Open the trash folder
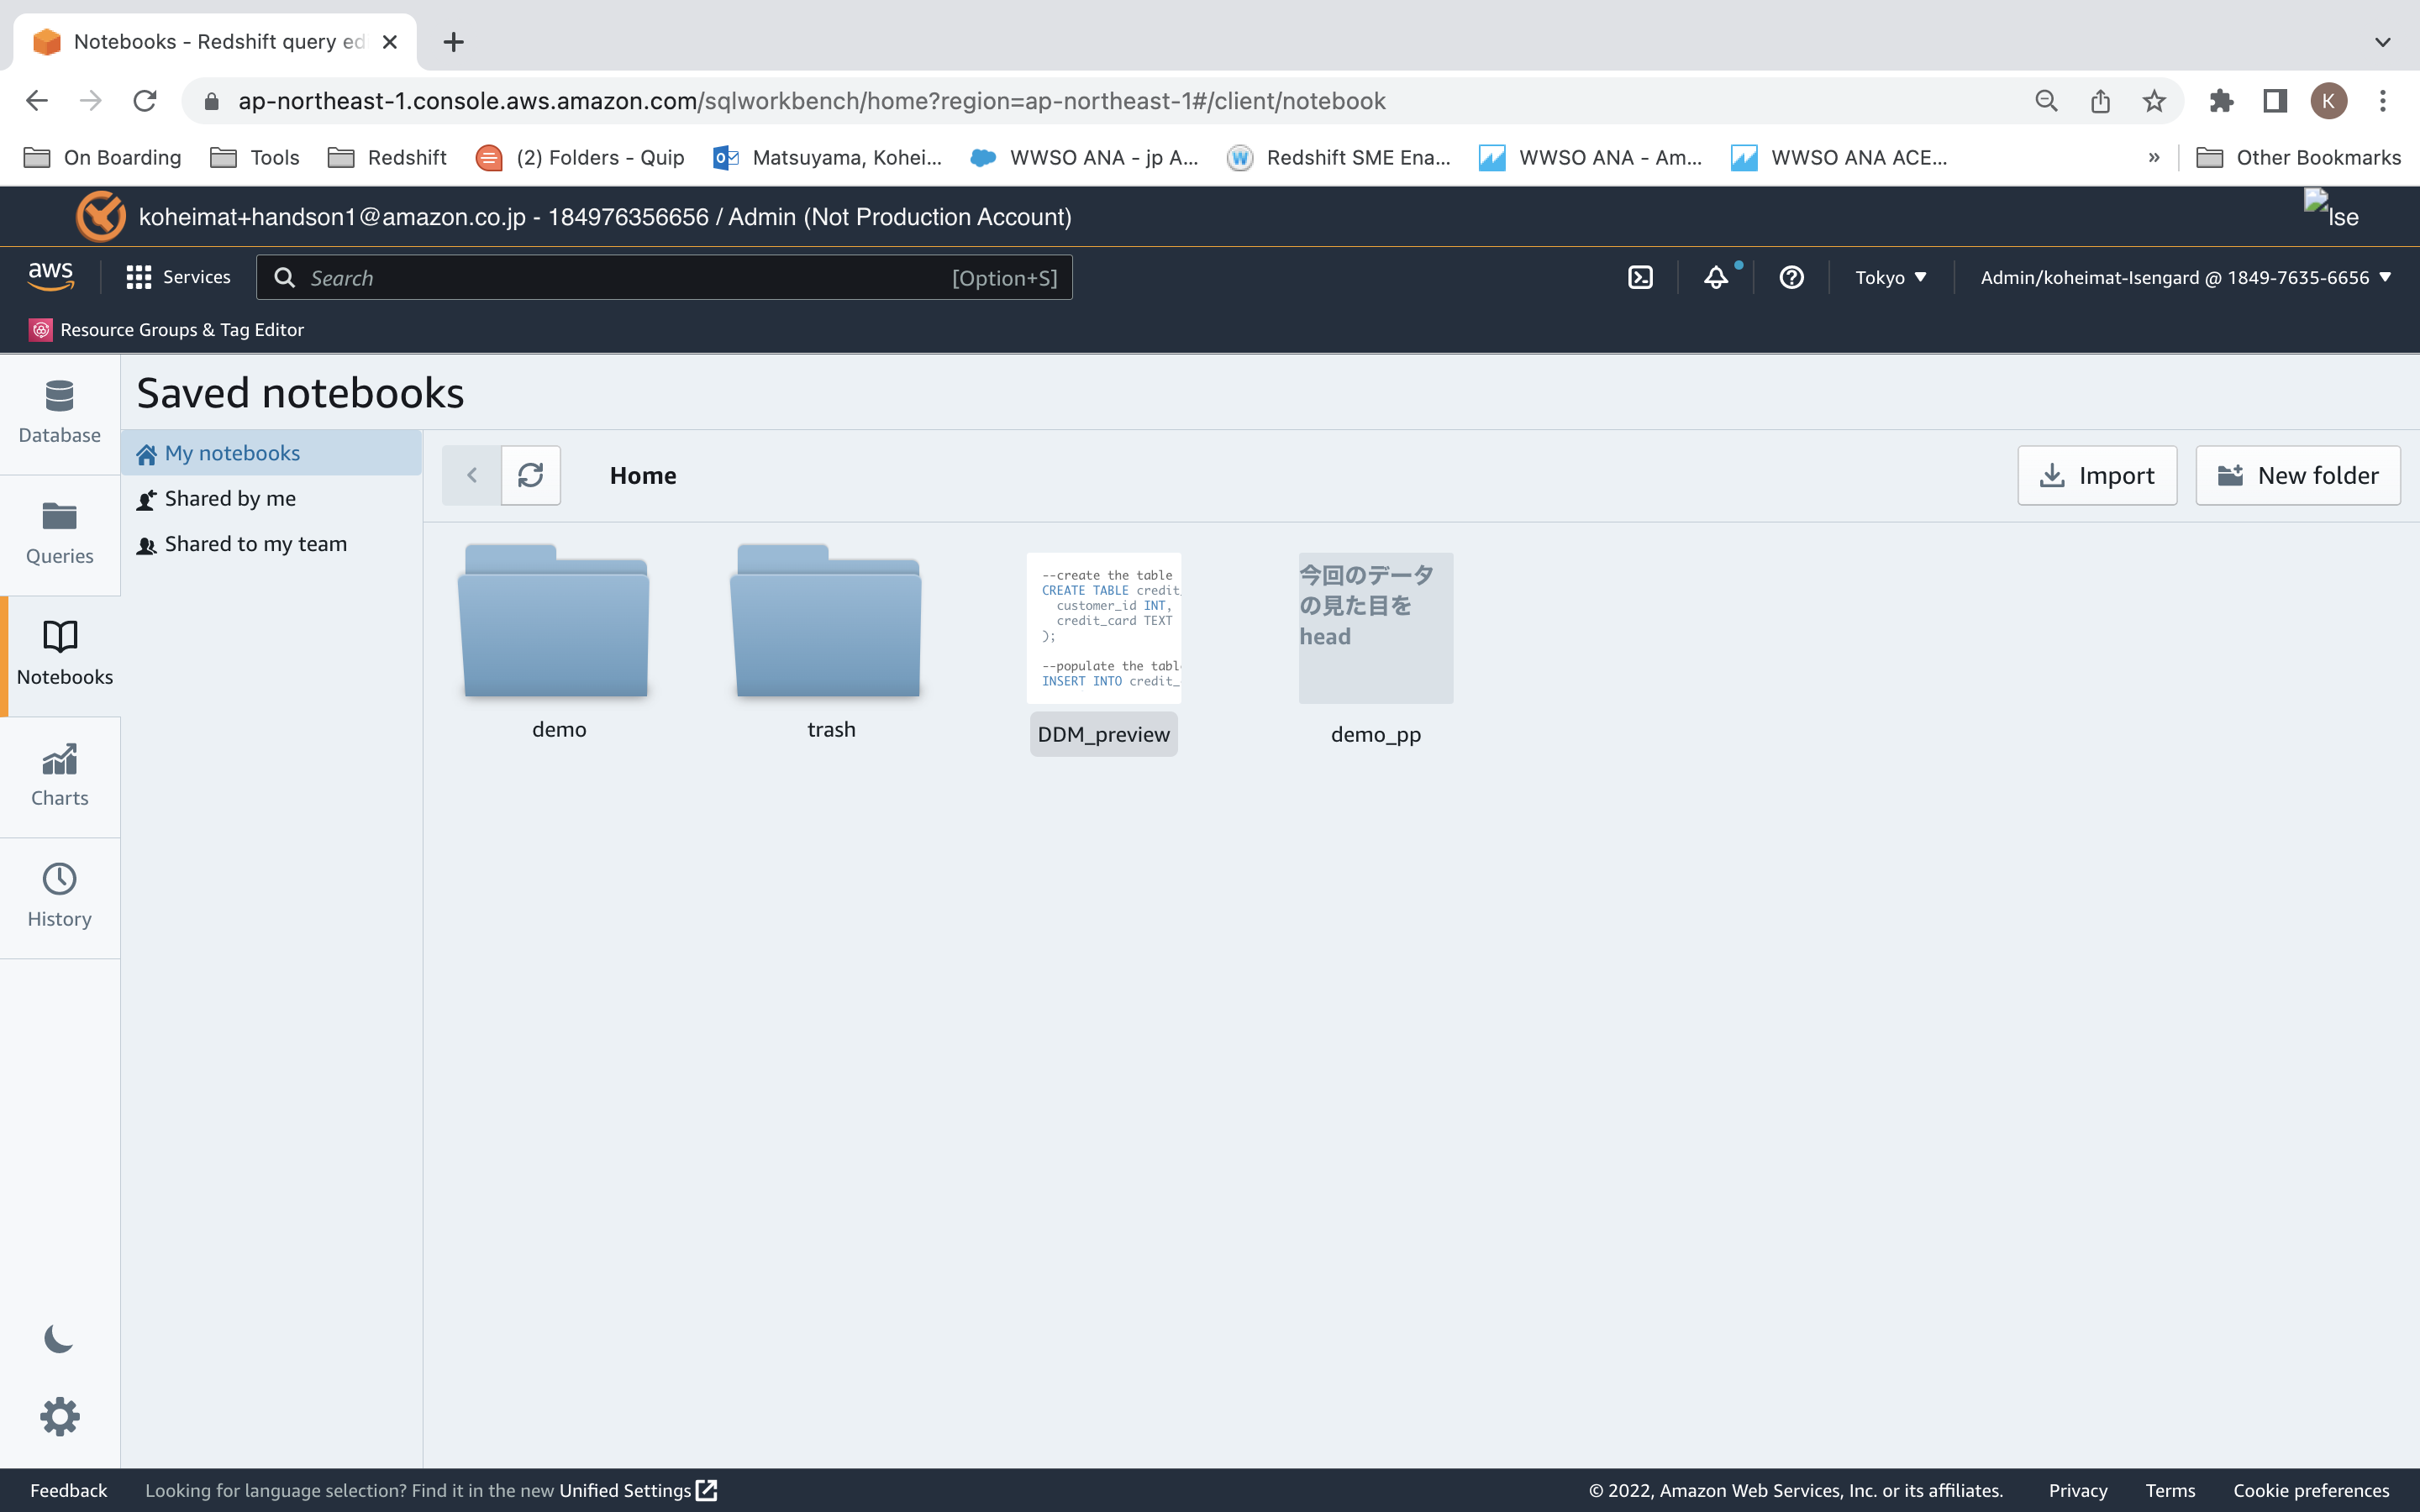The width and height of the screenshot is (2420, 1512). click(x=826, y=623)
